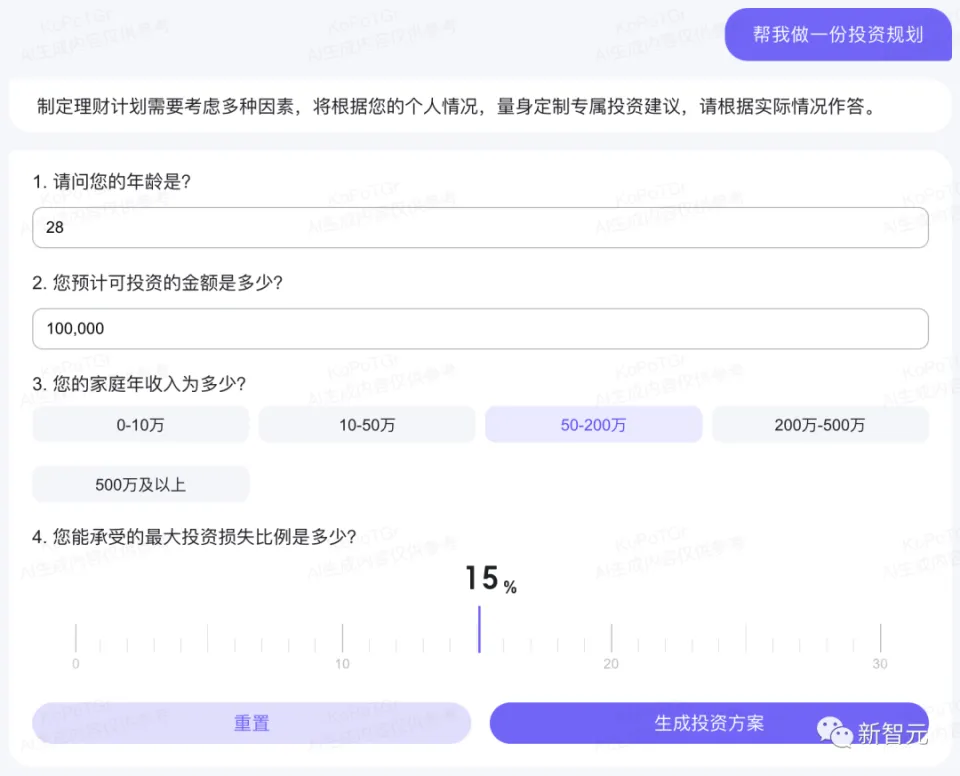
Task: Click the 新智元 watermark text
Action: pyautogui.click(x=892, y=733)
